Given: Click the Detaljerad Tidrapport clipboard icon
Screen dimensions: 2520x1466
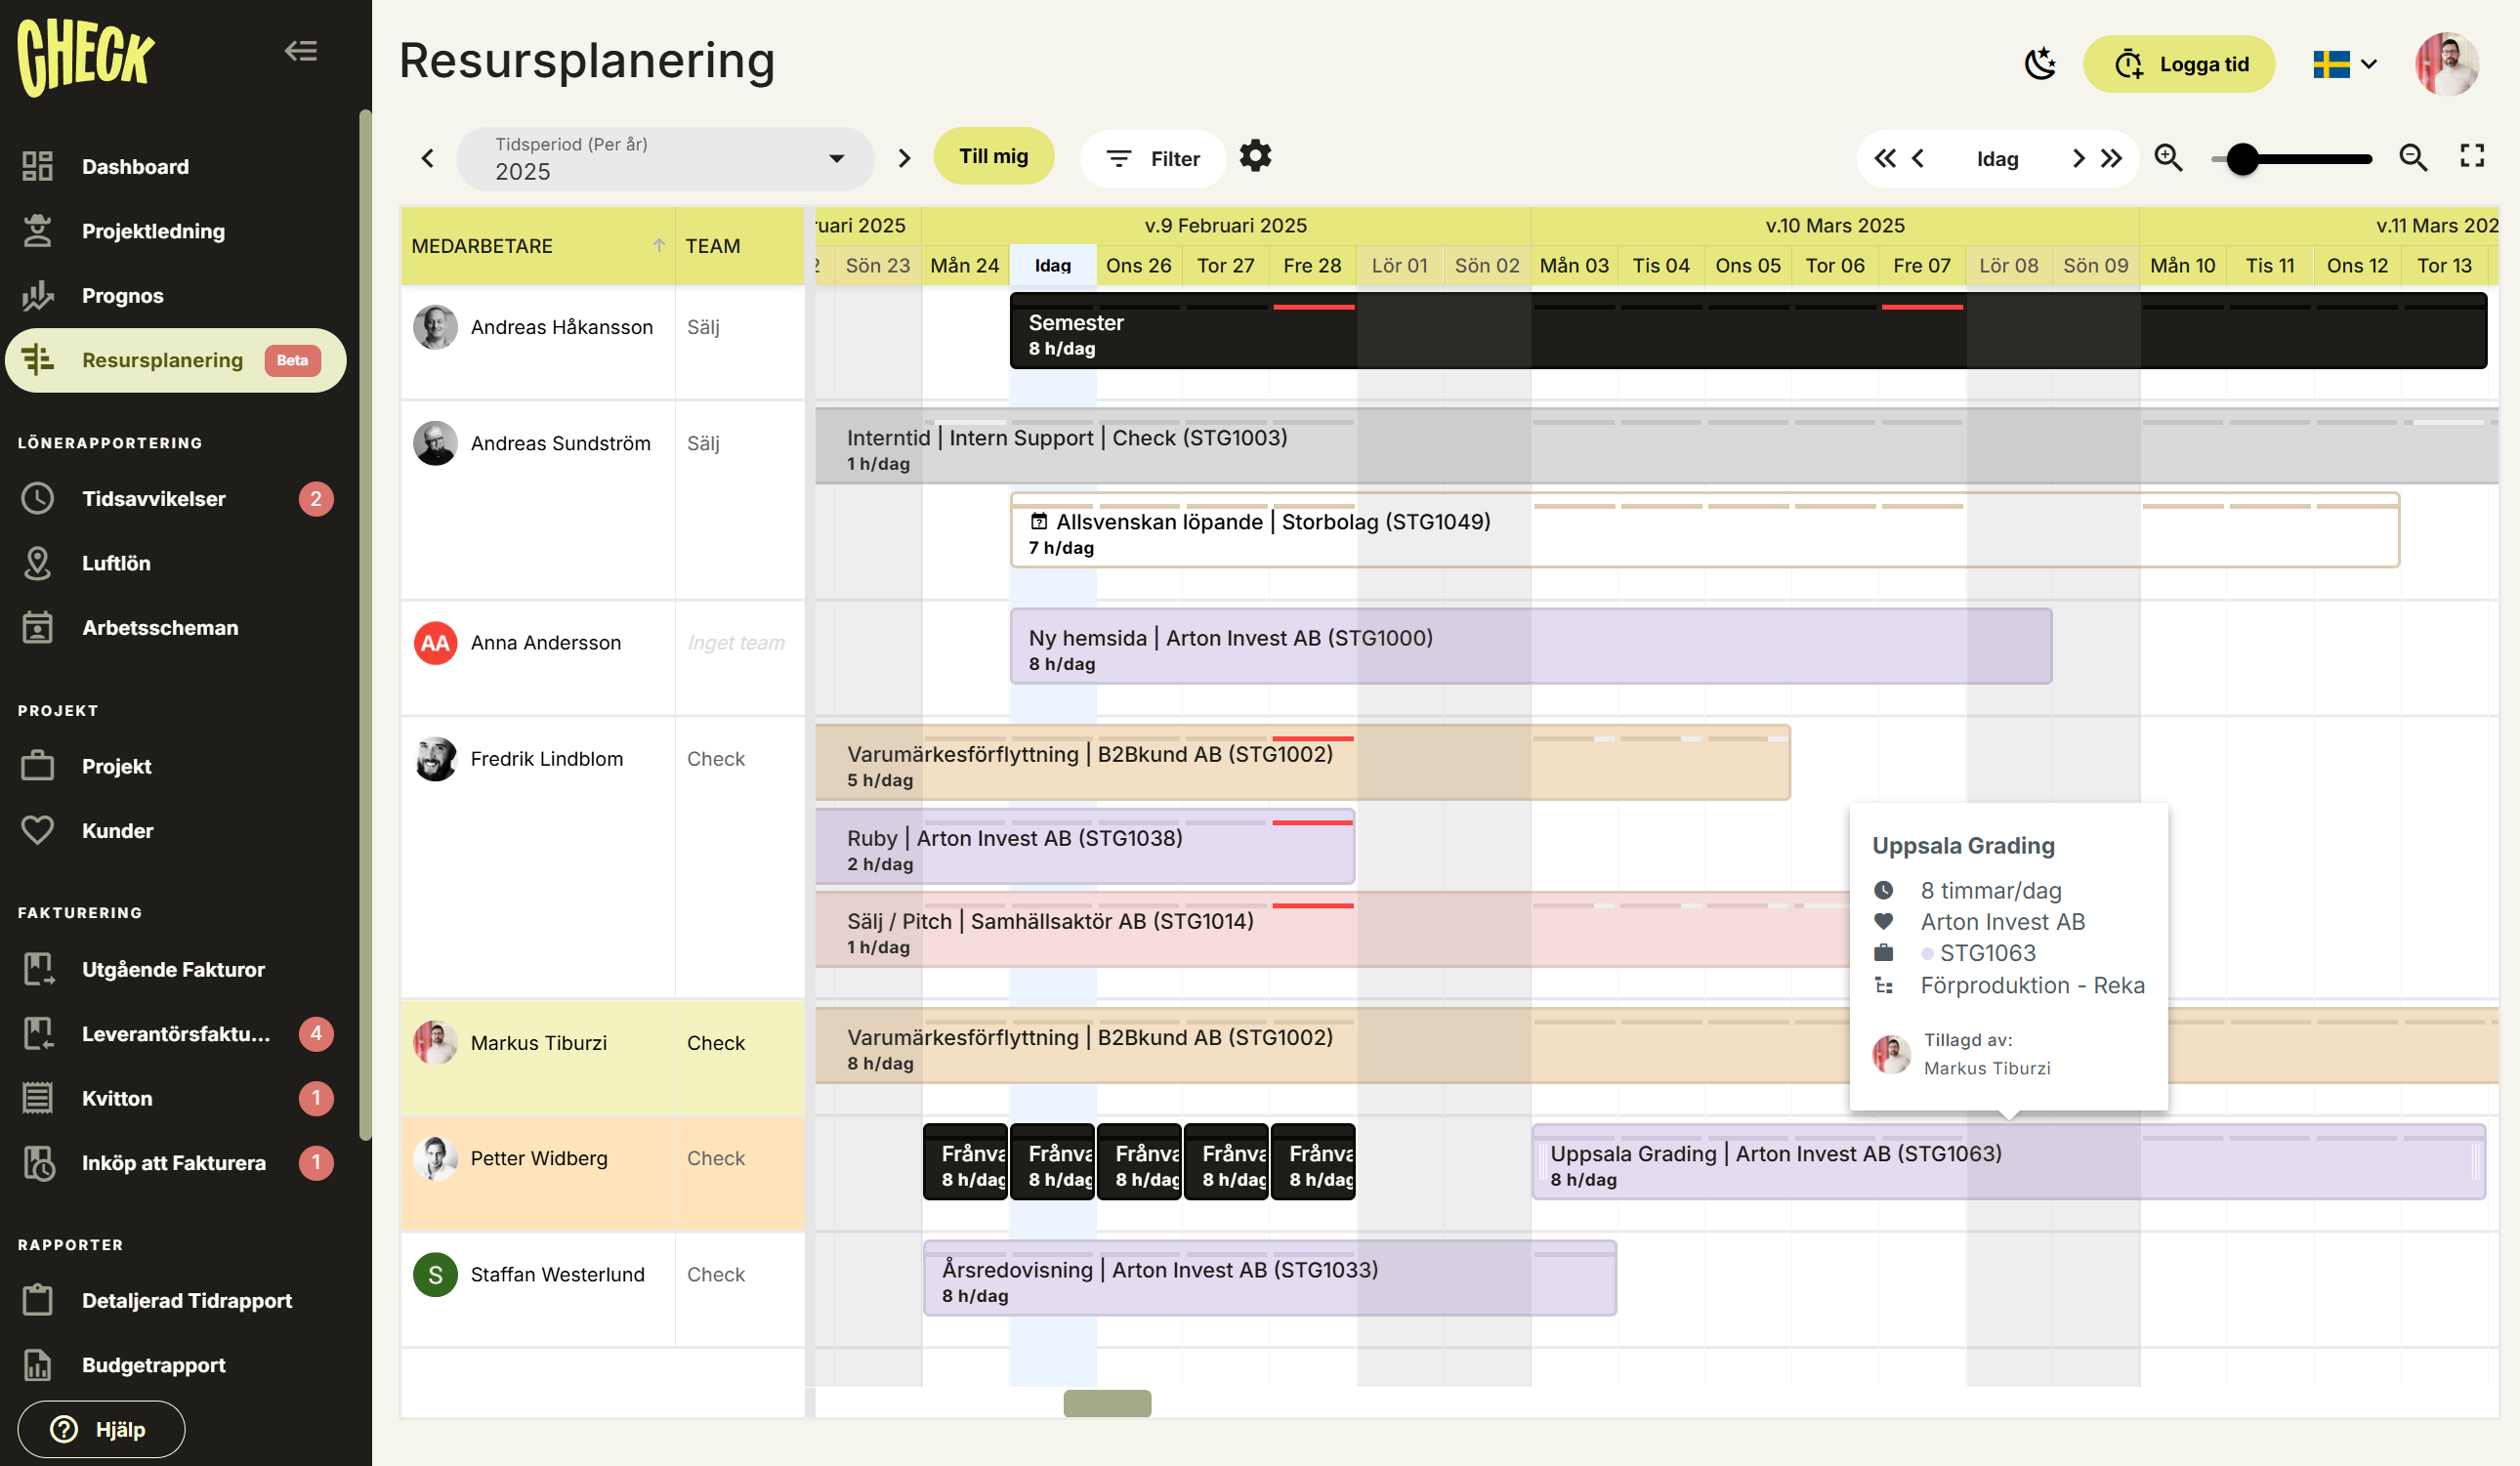Looking at the screenshot, I should [x=38, y=1300].
